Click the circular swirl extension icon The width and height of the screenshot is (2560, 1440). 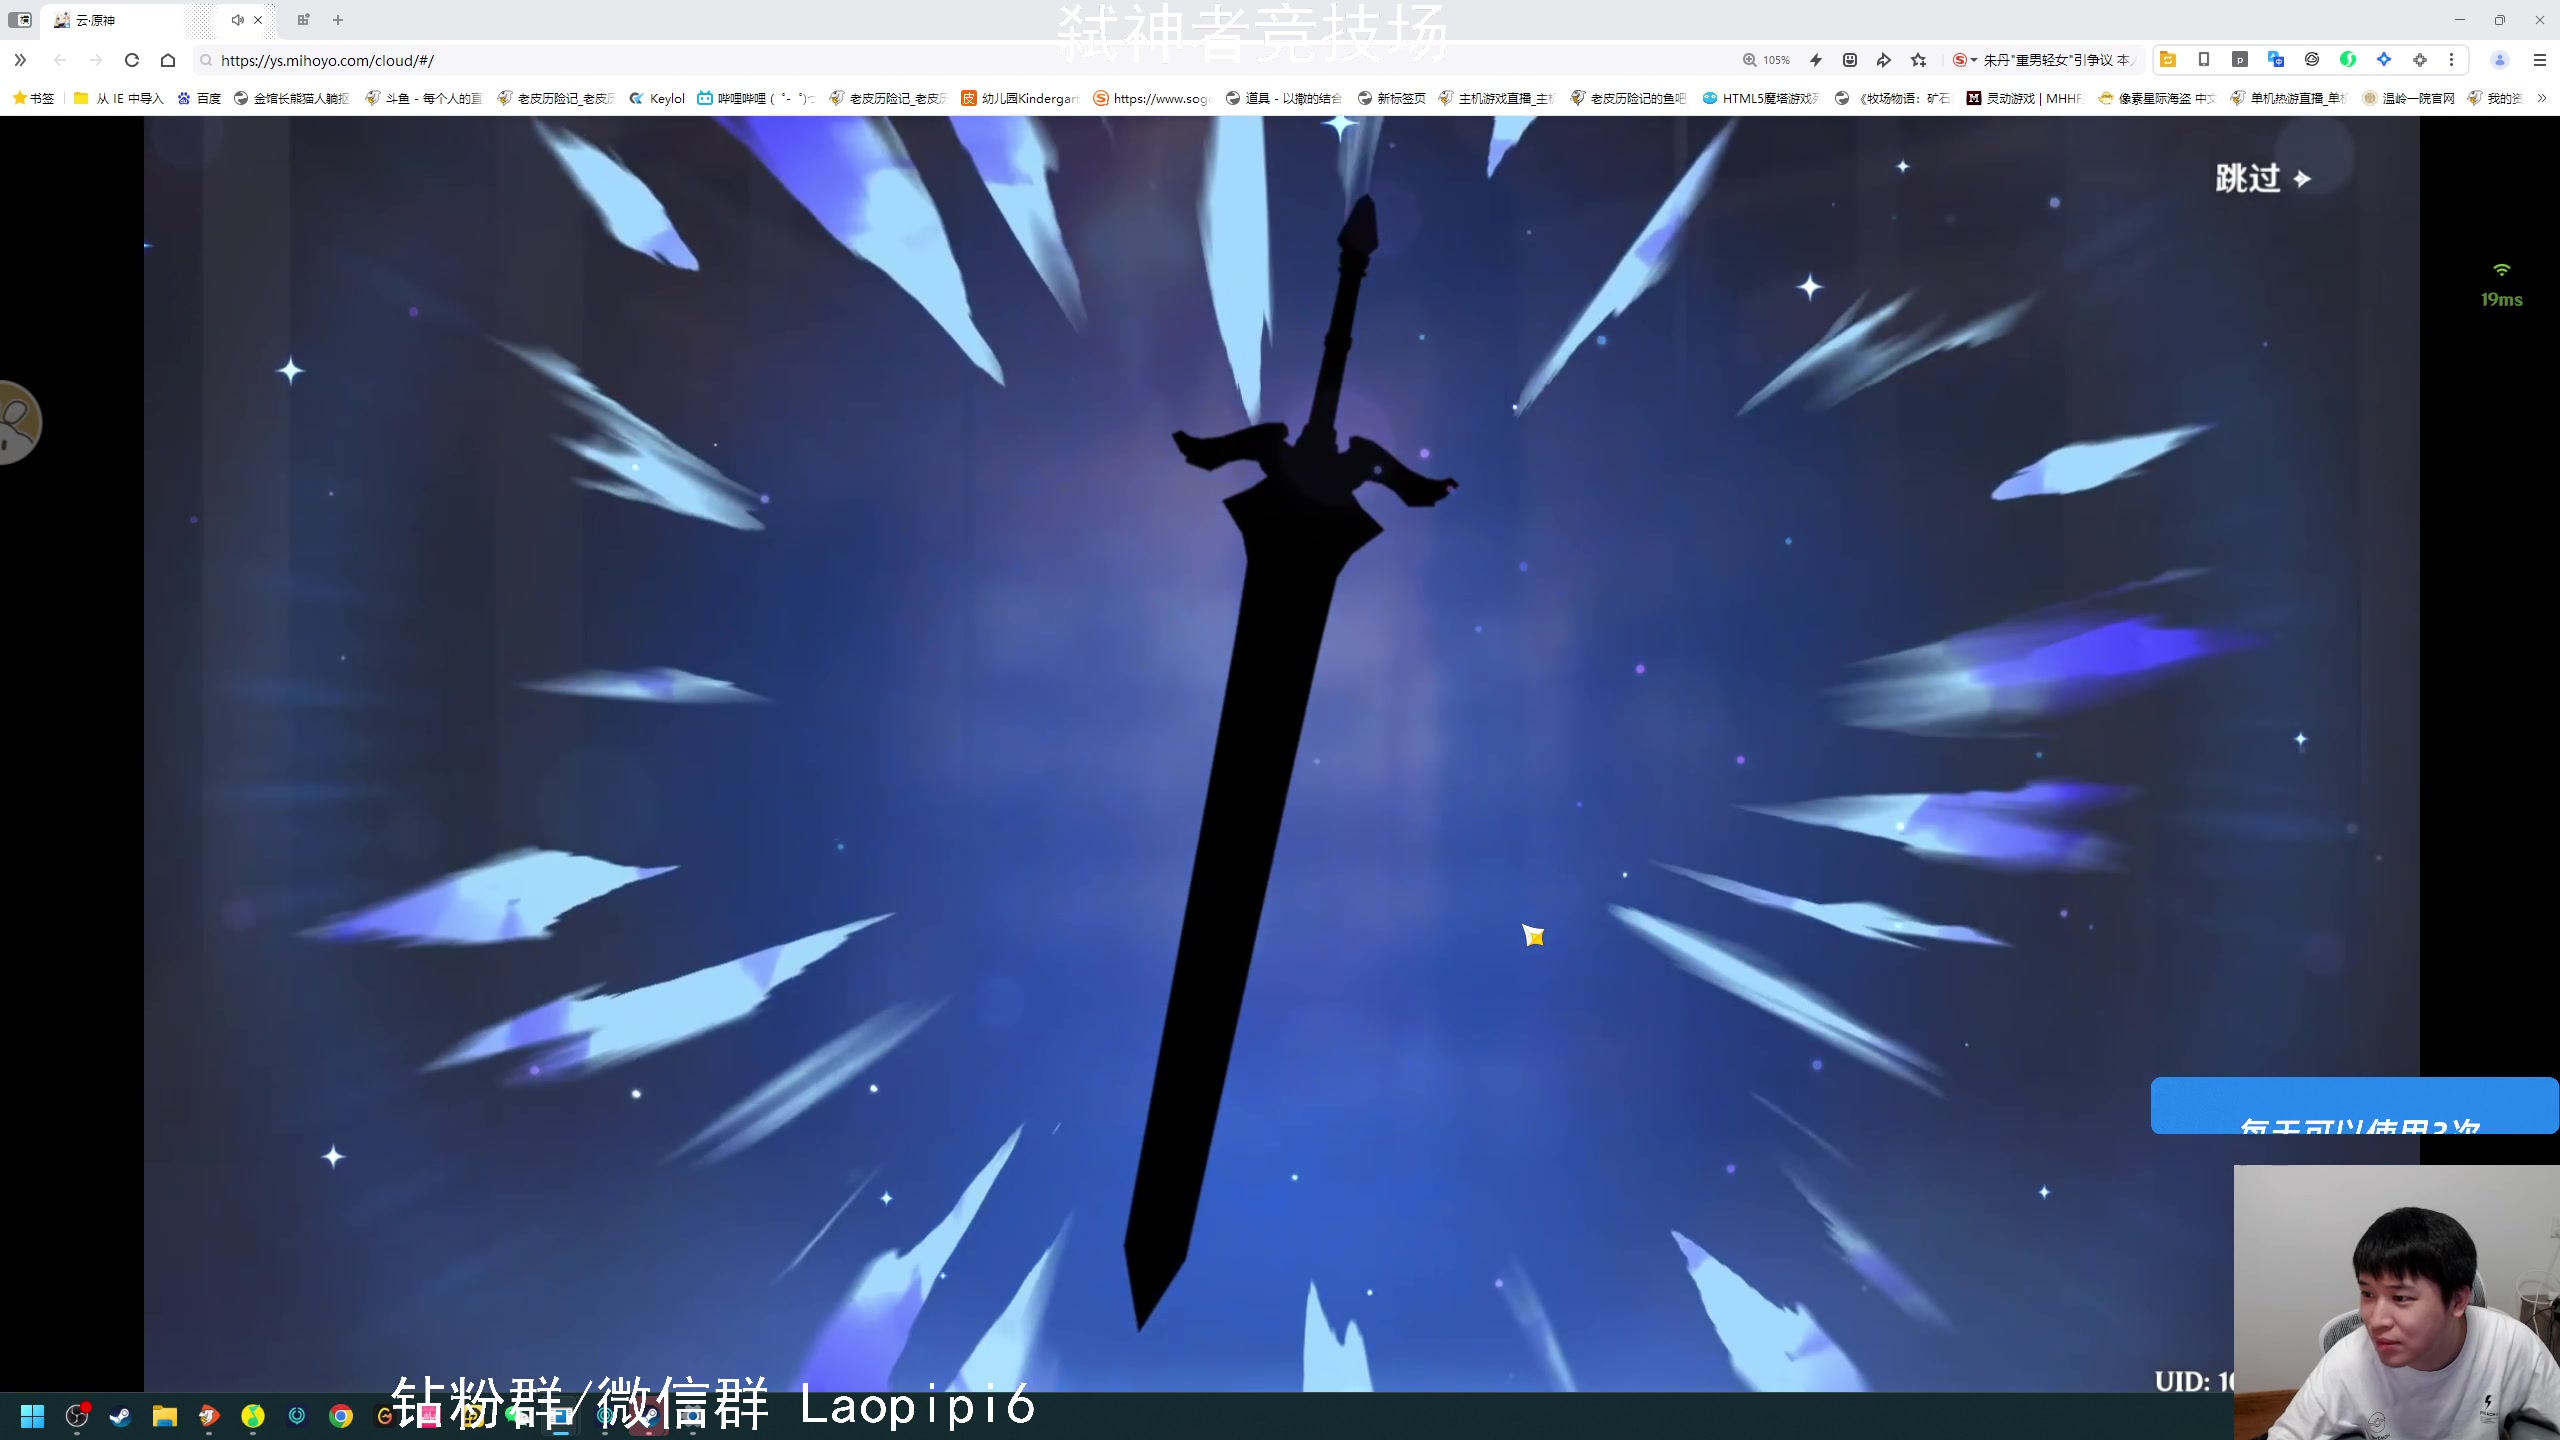coord(2312,60)
